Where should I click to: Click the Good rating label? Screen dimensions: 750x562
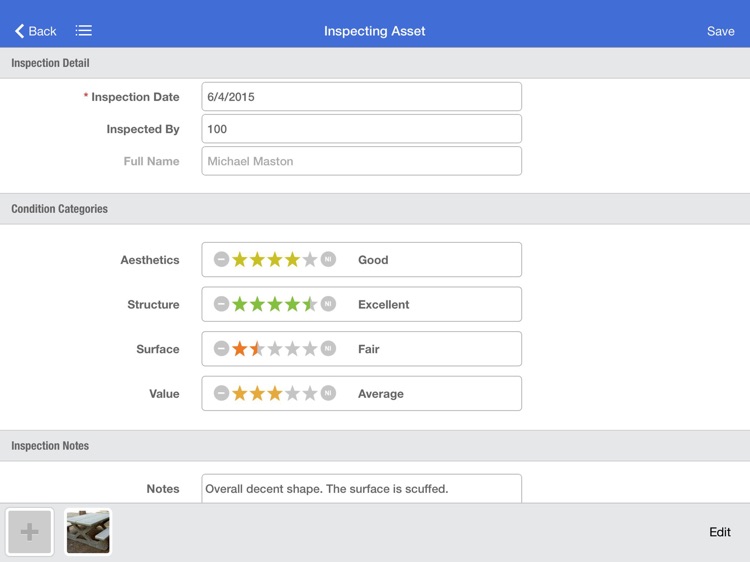click(x=373, y=260)
